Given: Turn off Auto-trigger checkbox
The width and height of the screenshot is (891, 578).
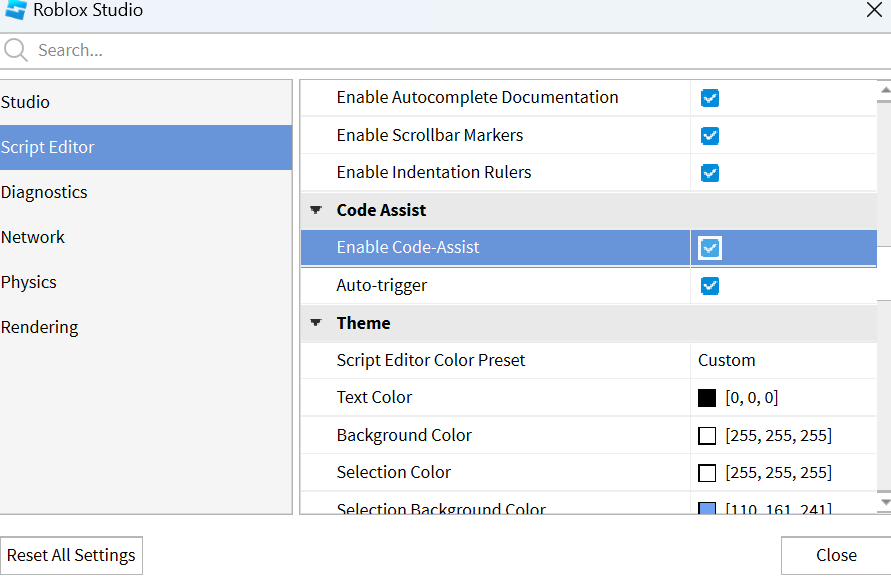Looking at the screenshot, I should 710,286.
